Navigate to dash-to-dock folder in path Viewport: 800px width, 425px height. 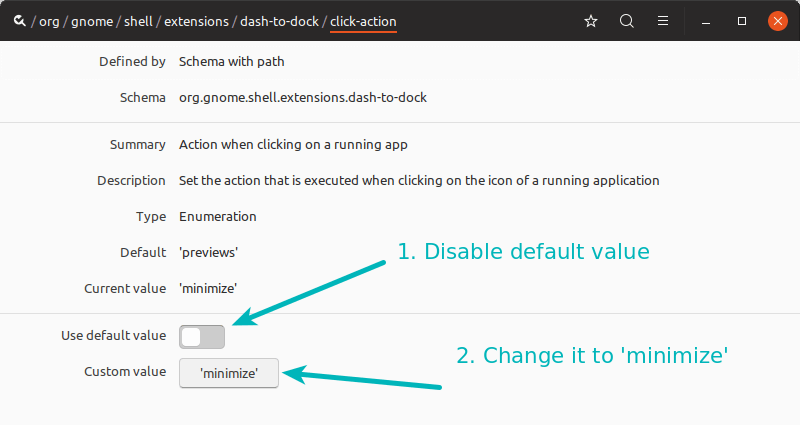click(279, 21)
